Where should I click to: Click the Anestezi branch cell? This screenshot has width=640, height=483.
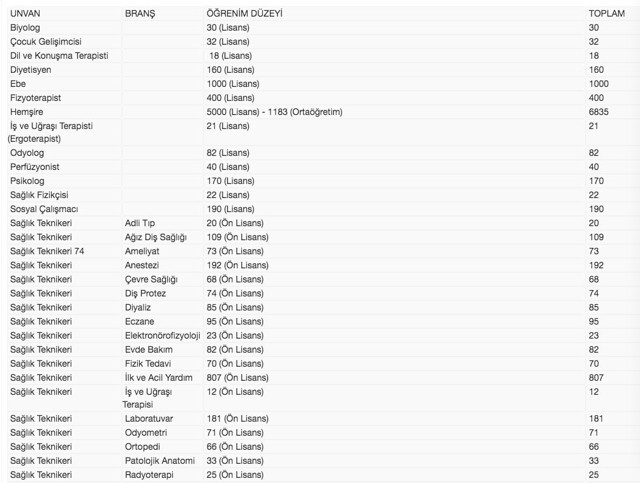pos(143,265)
